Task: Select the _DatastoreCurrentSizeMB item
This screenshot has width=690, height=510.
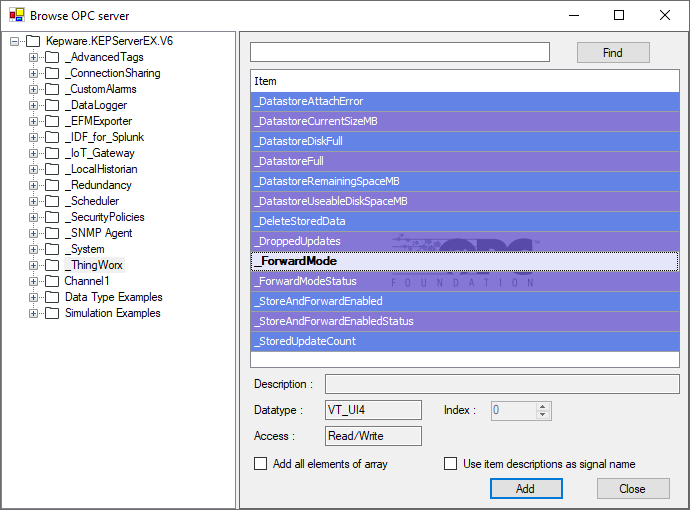Action: click(x=465, y=121)
